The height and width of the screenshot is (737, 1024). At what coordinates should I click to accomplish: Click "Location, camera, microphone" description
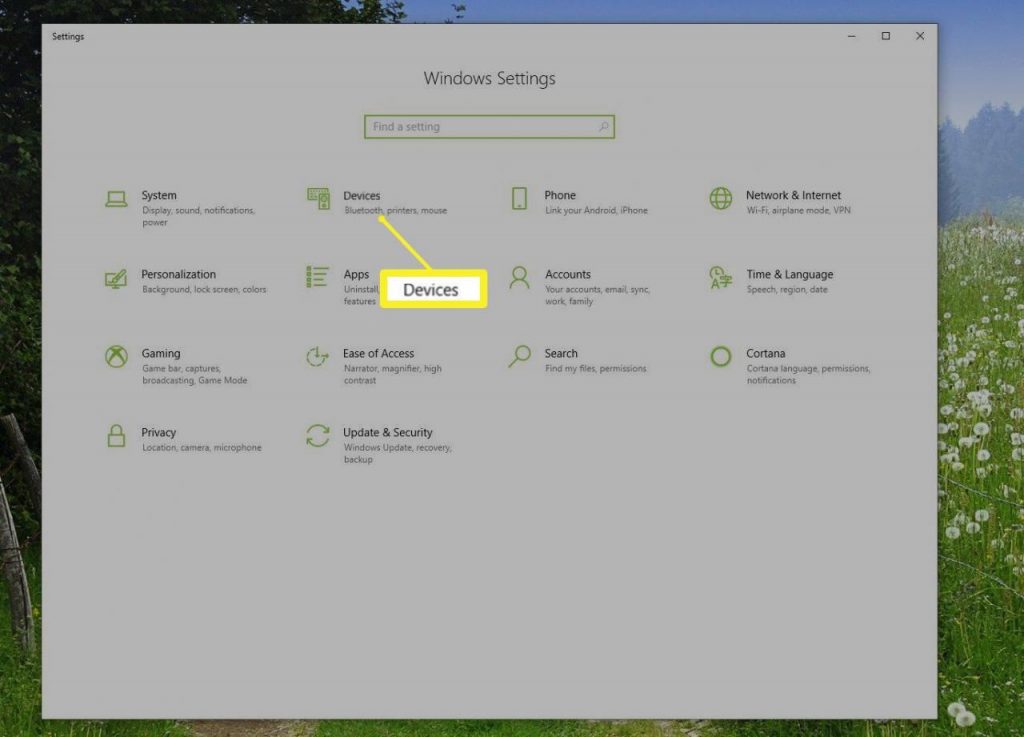202,447
